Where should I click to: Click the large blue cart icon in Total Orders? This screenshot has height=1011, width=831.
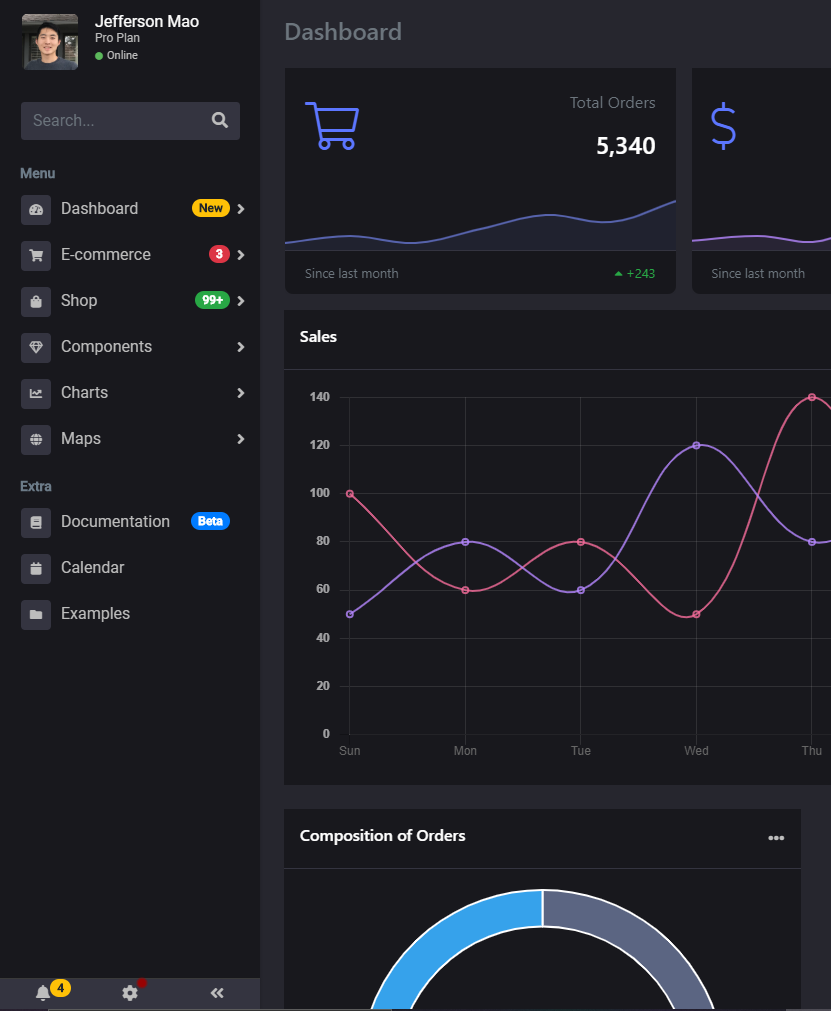tap(333, 126)
